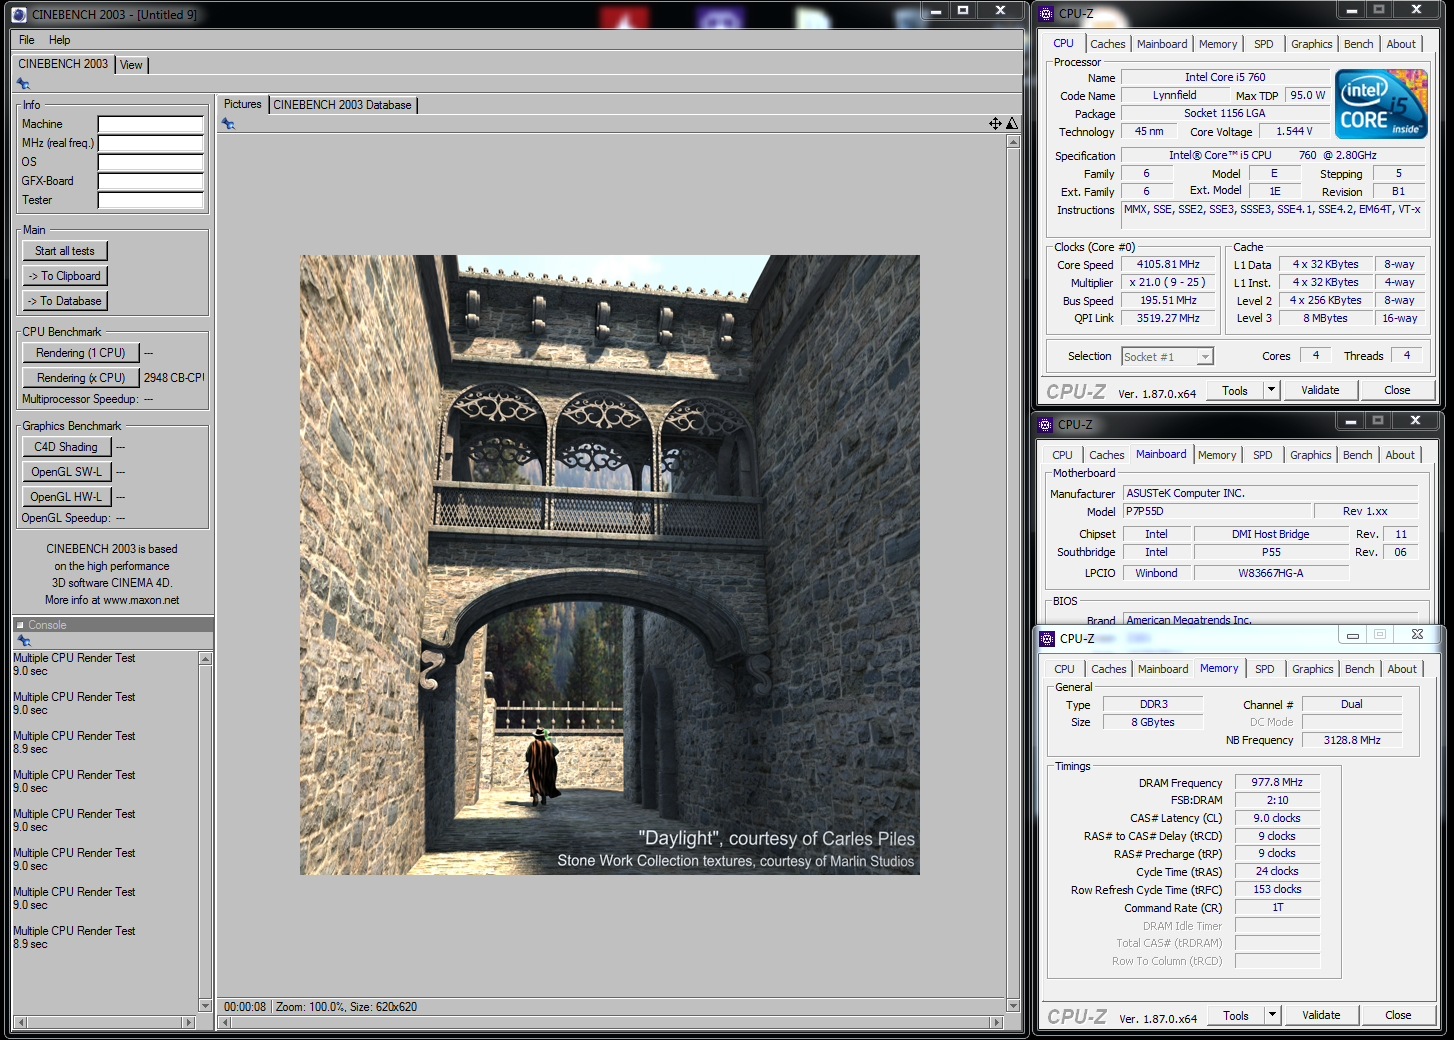The height and width of the screenshot is (1040, 1454).
Task: Click the pin icon under the CINEBENCH 2003 tab
Action: (x=23, y=84)
